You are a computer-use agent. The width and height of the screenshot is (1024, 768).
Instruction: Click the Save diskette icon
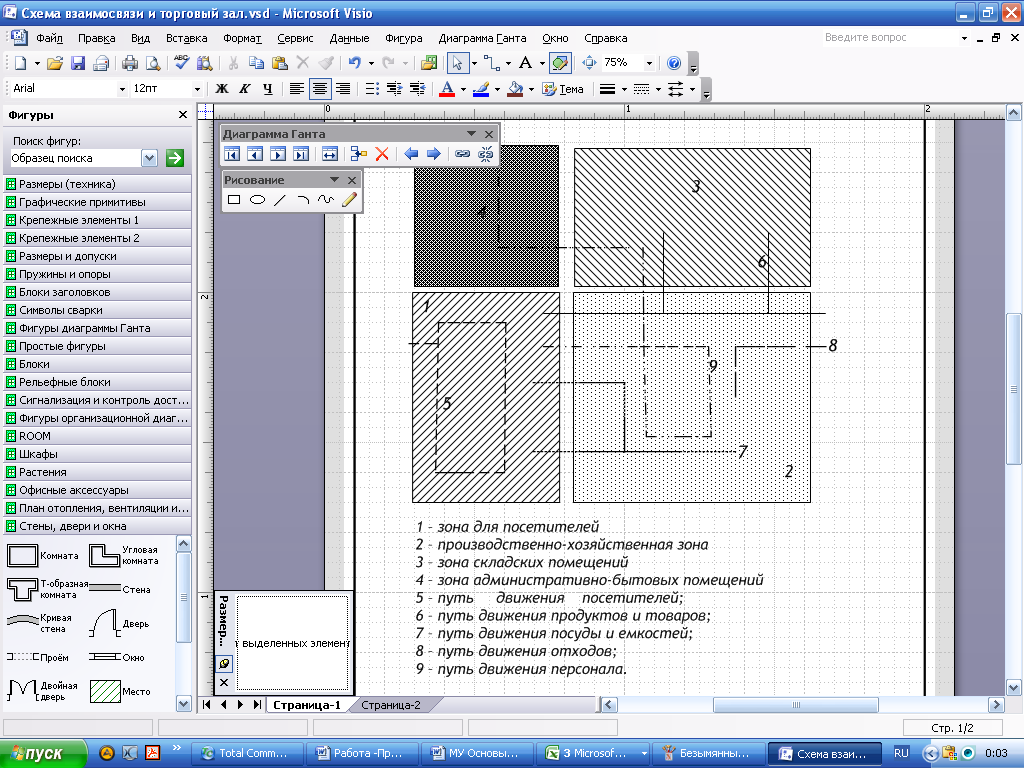point(78,63)
